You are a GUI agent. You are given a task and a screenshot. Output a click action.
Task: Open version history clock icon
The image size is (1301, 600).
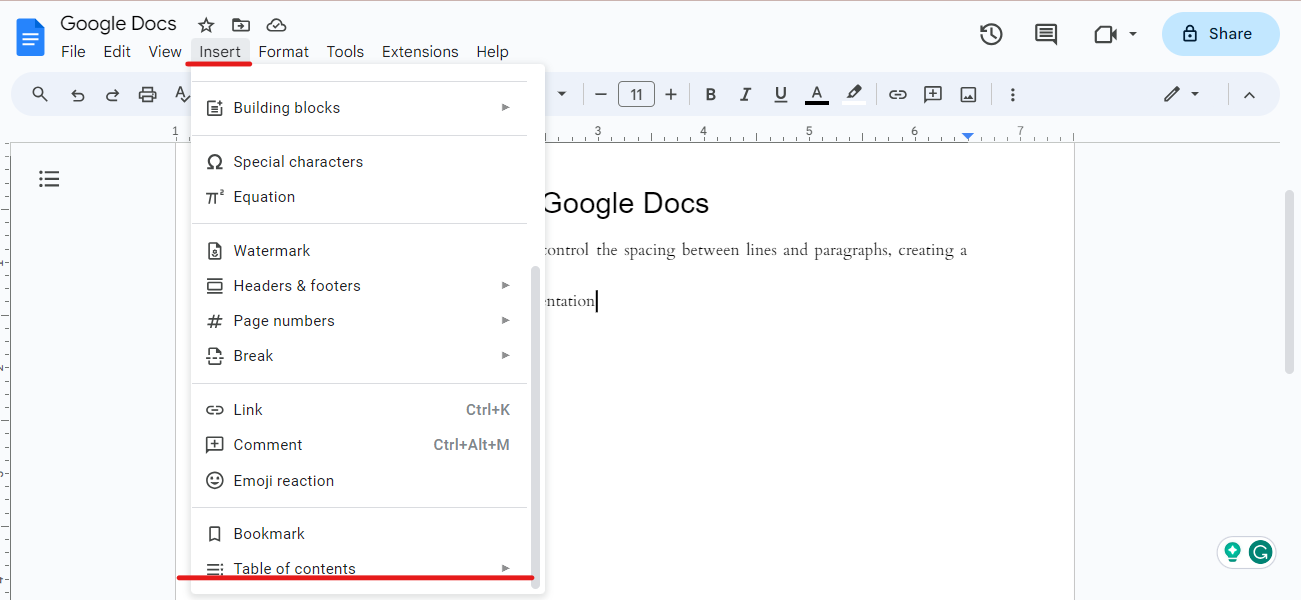click(x=990, y=34)
